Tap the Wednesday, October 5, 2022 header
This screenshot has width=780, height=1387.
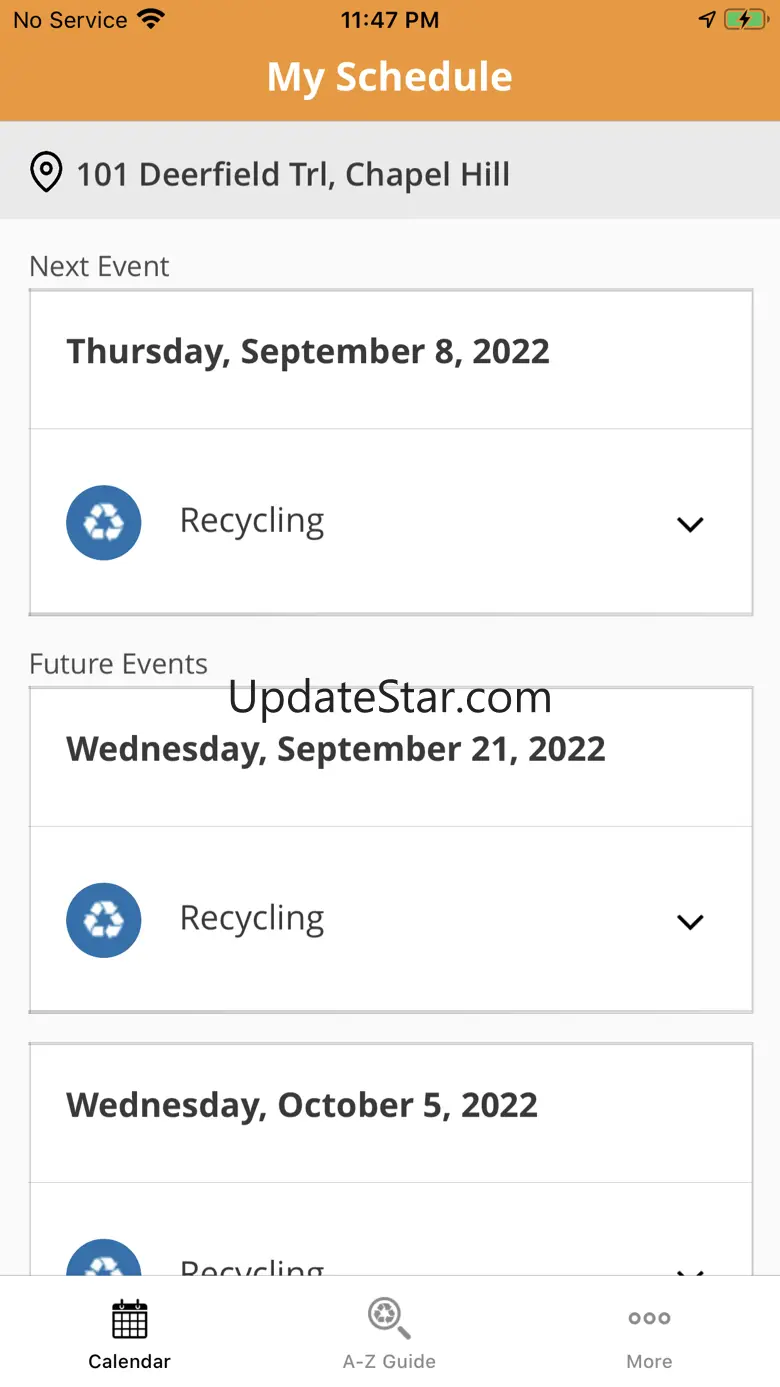click(x=302, y=1106)
